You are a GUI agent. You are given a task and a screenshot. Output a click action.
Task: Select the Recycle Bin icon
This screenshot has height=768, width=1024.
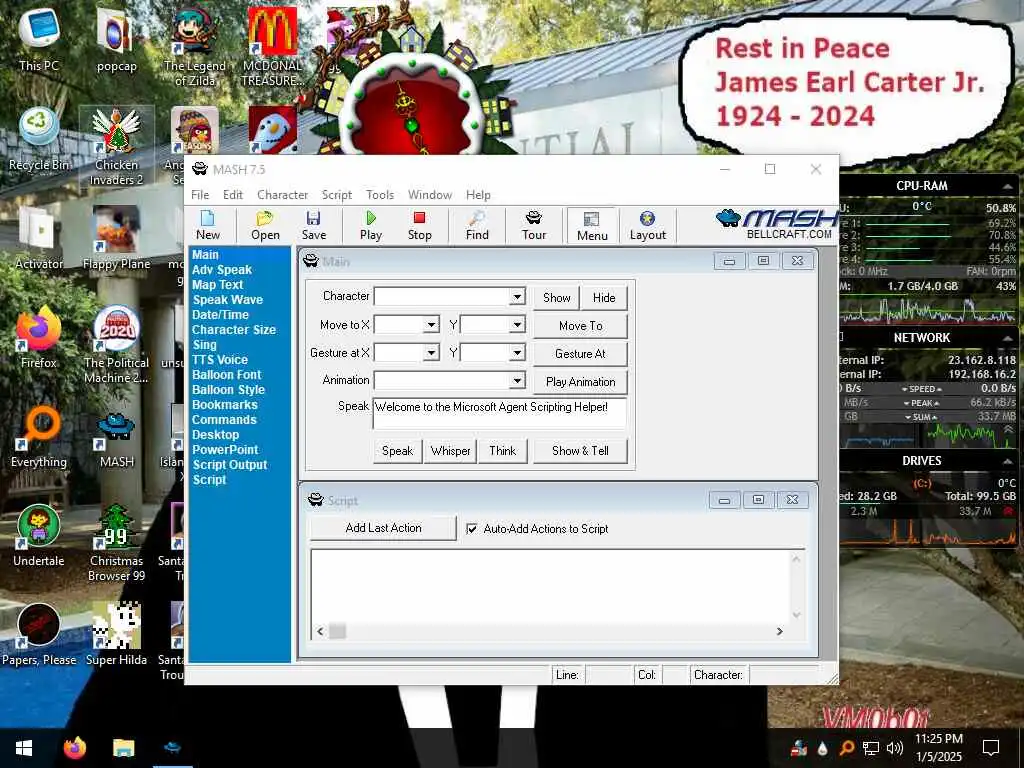tap(39, 139)
